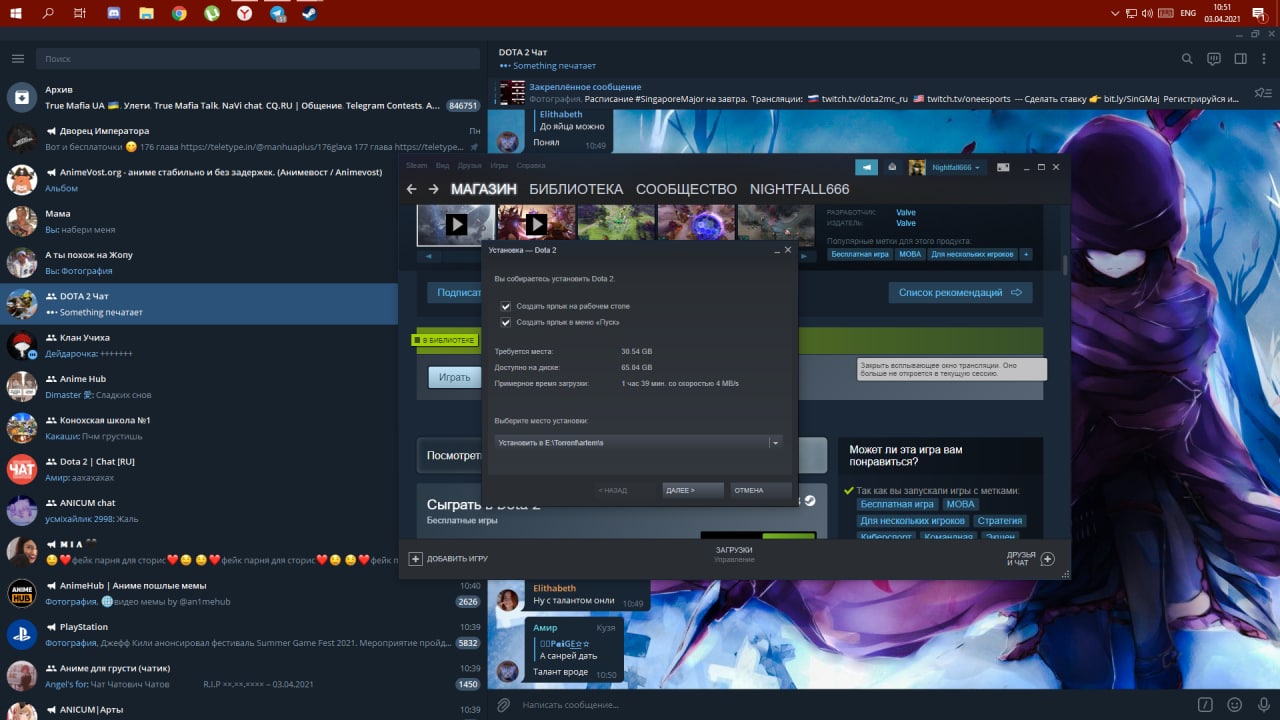Click Играть button on store page

click(454, 377)
